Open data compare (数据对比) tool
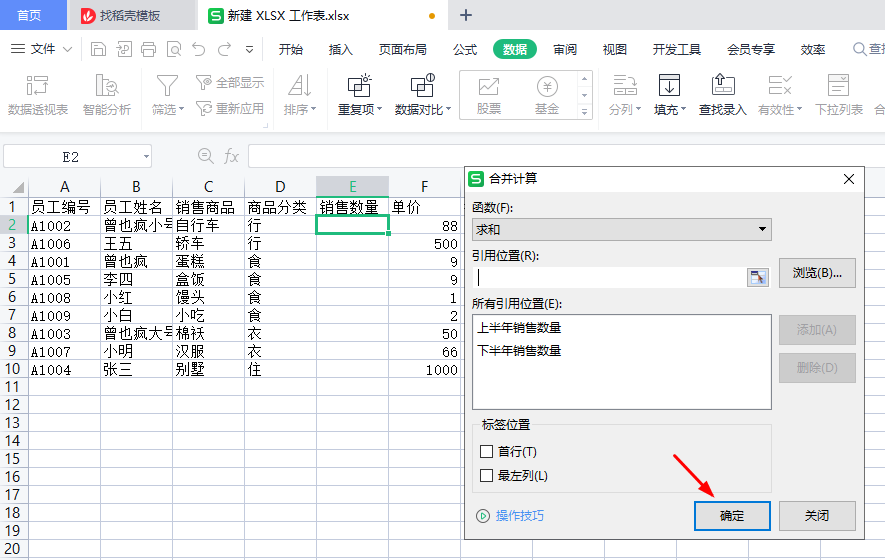 (x=423, y=95)
